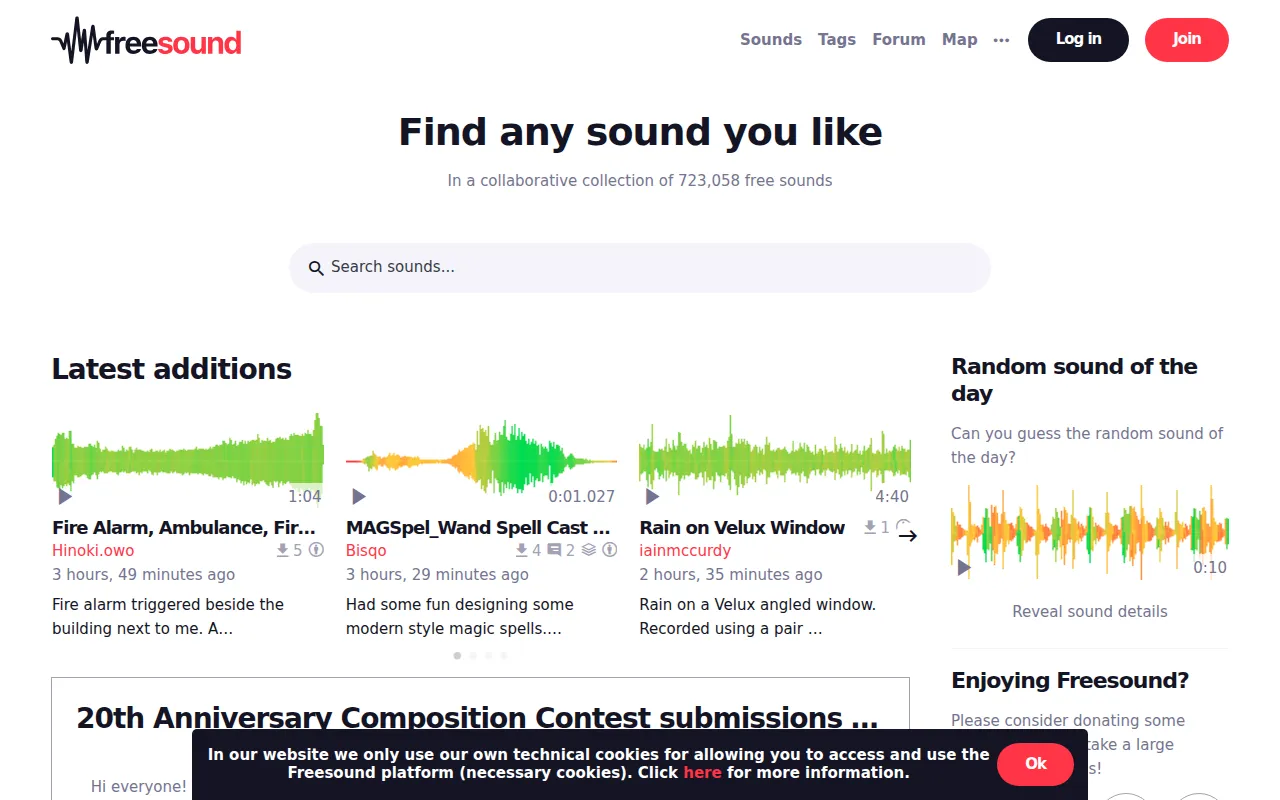The image size is (1280, 800).
Task: Click the Rain on Velux Window waveform
Action: tap(775, 460)
